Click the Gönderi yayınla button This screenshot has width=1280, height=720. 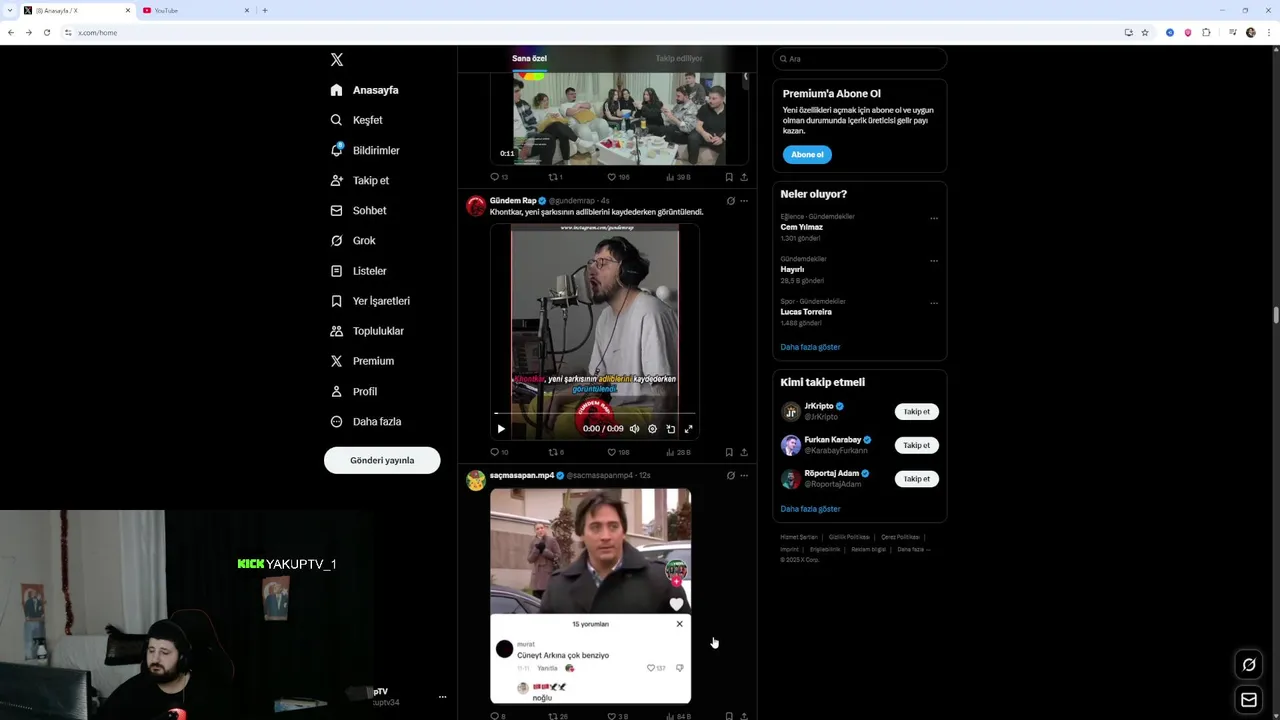coord(382,460)
